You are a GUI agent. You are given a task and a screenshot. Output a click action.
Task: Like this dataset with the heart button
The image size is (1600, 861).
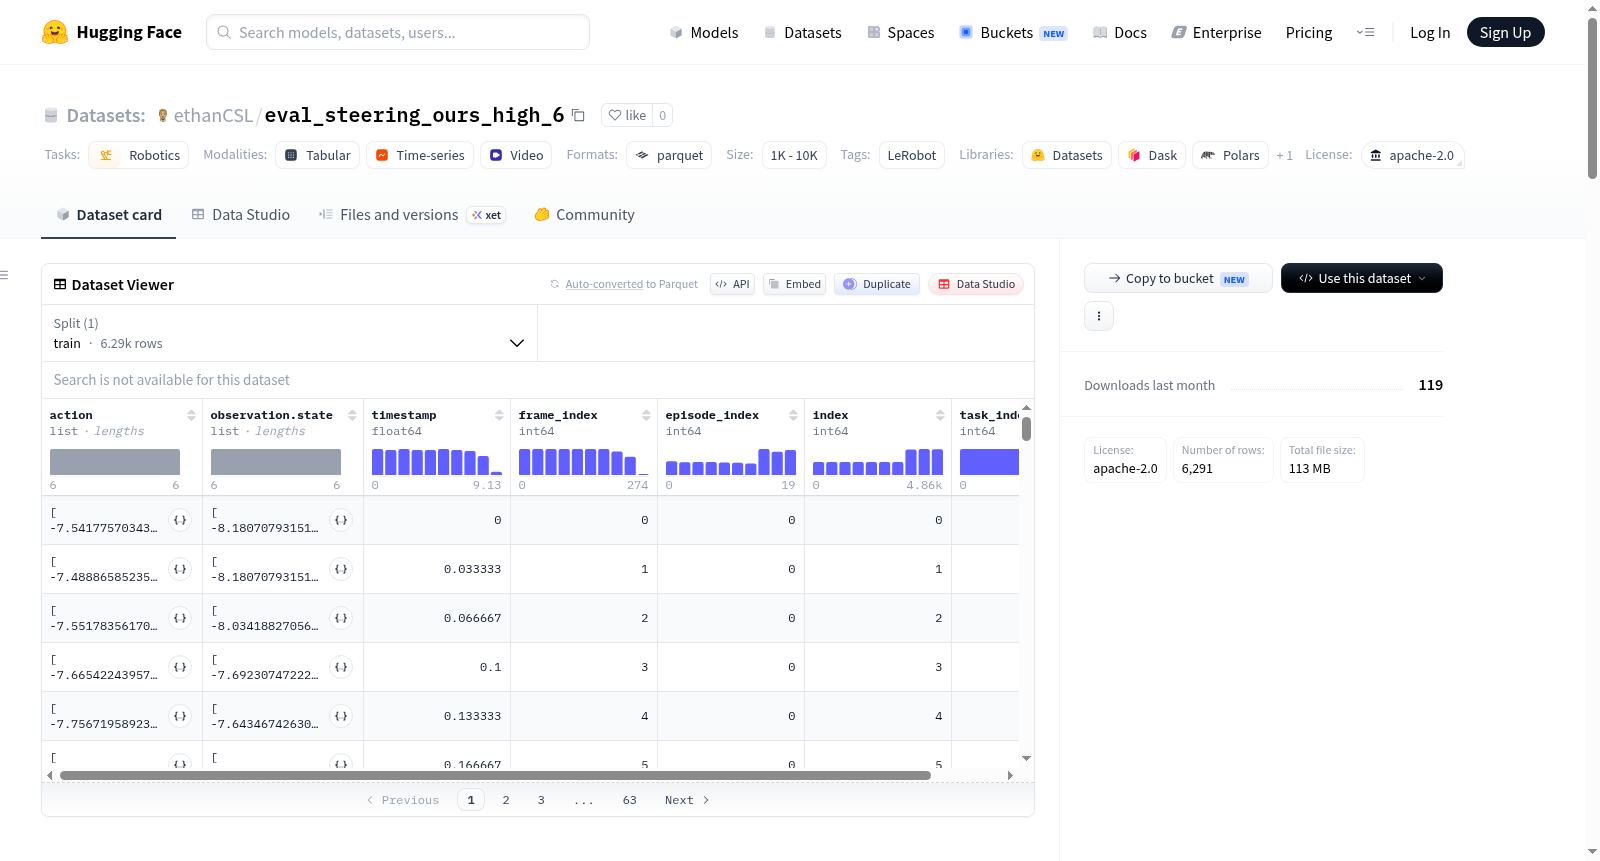pos(627,115)
